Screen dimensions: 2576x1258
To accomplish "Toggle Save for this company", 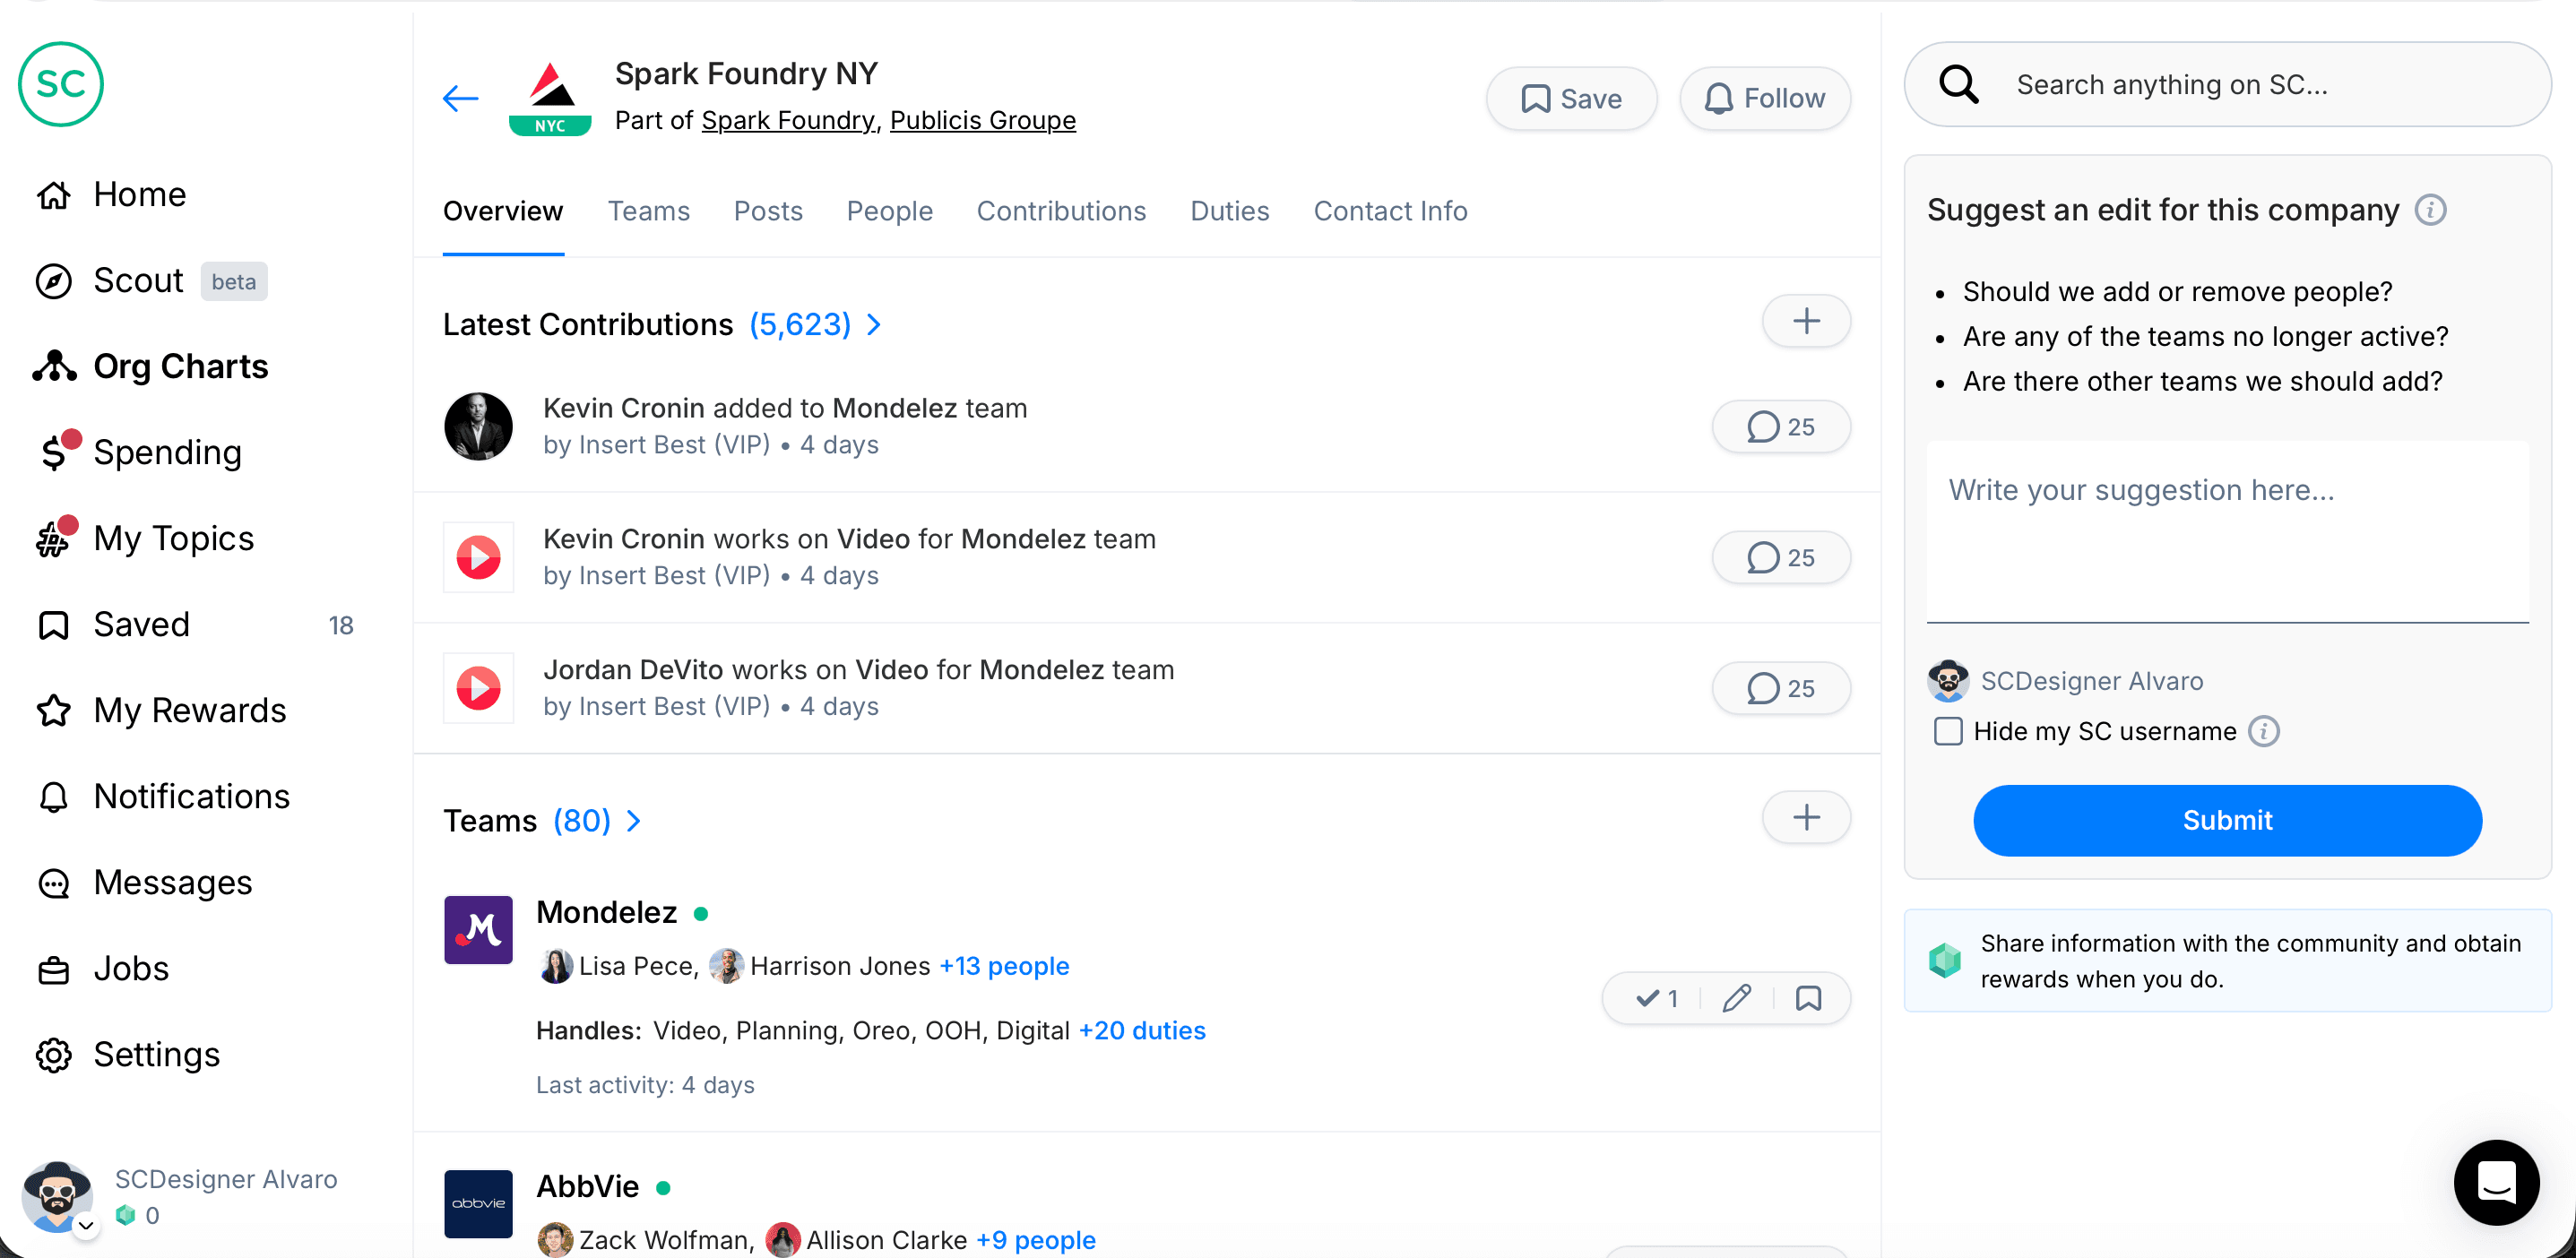I will [1570, 98].
